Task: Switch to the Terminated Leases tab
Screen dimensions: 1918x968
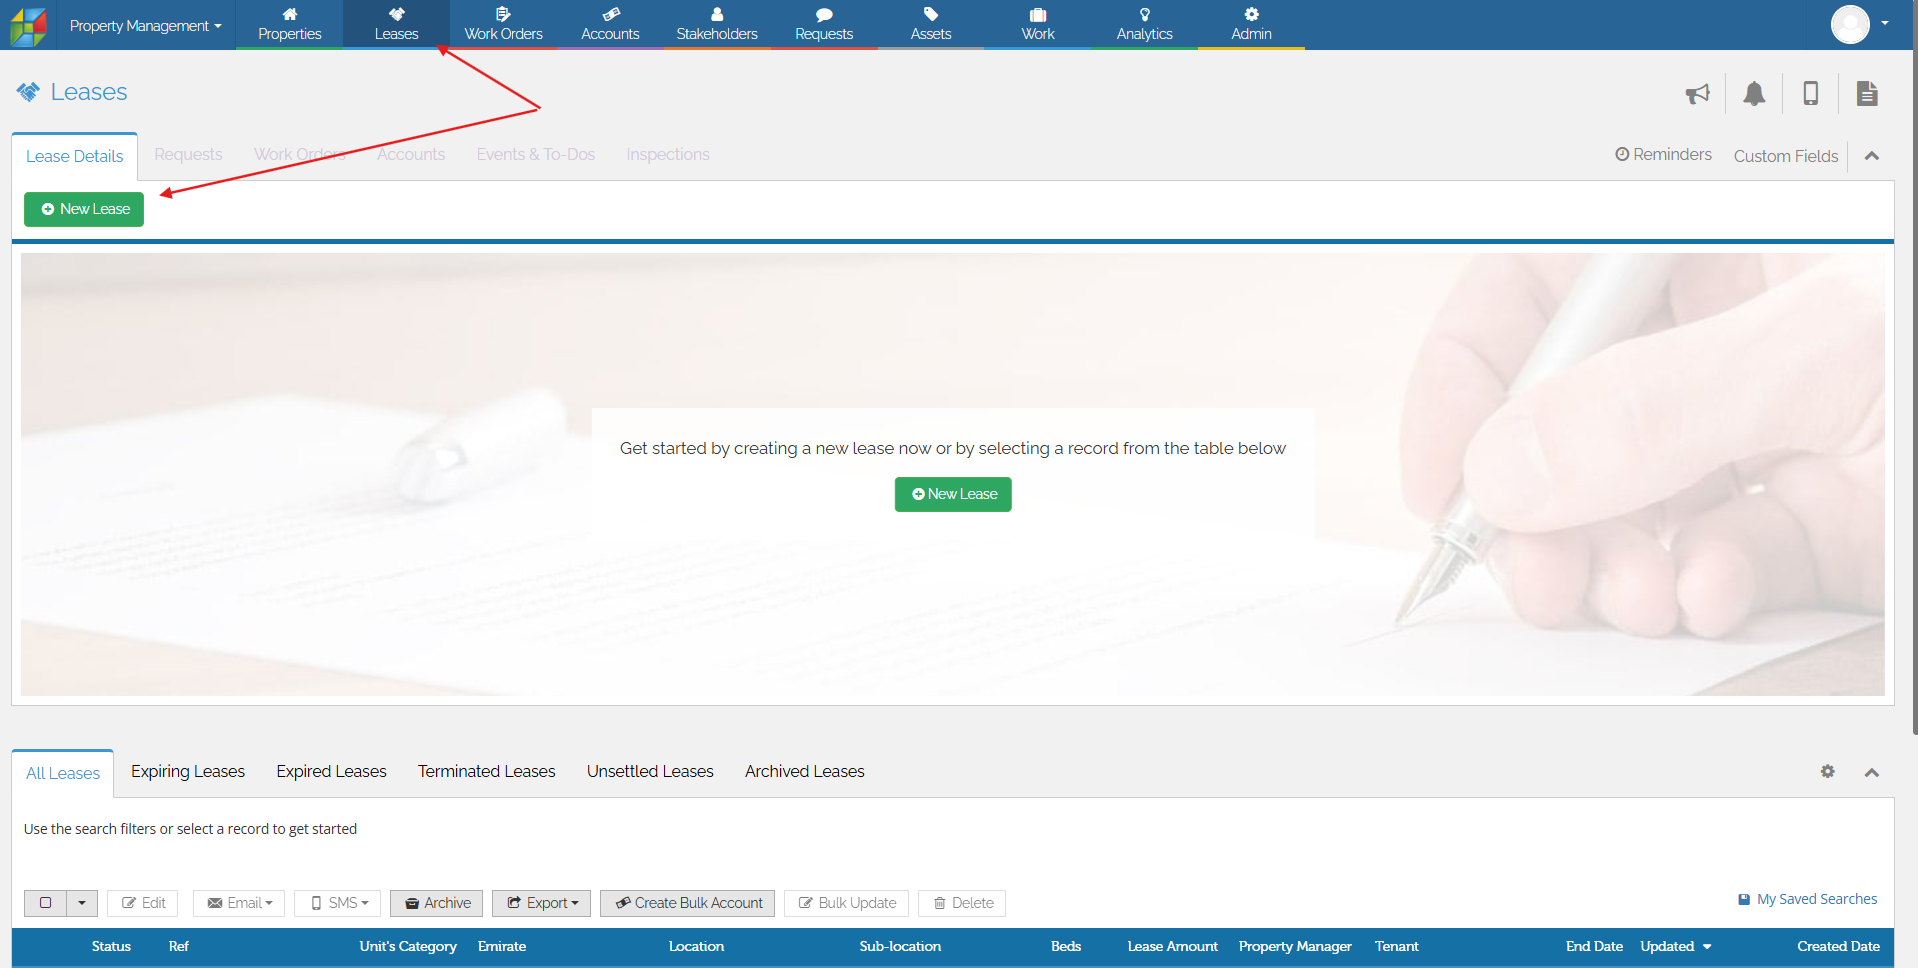Action: click(486, 772)
